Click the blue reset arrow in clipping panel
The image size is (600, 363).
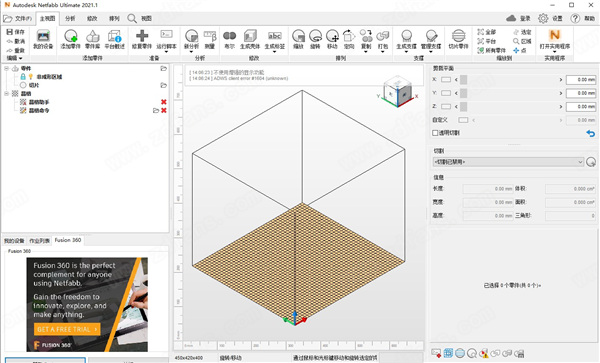pyautogui.click(x=590, y=133)
